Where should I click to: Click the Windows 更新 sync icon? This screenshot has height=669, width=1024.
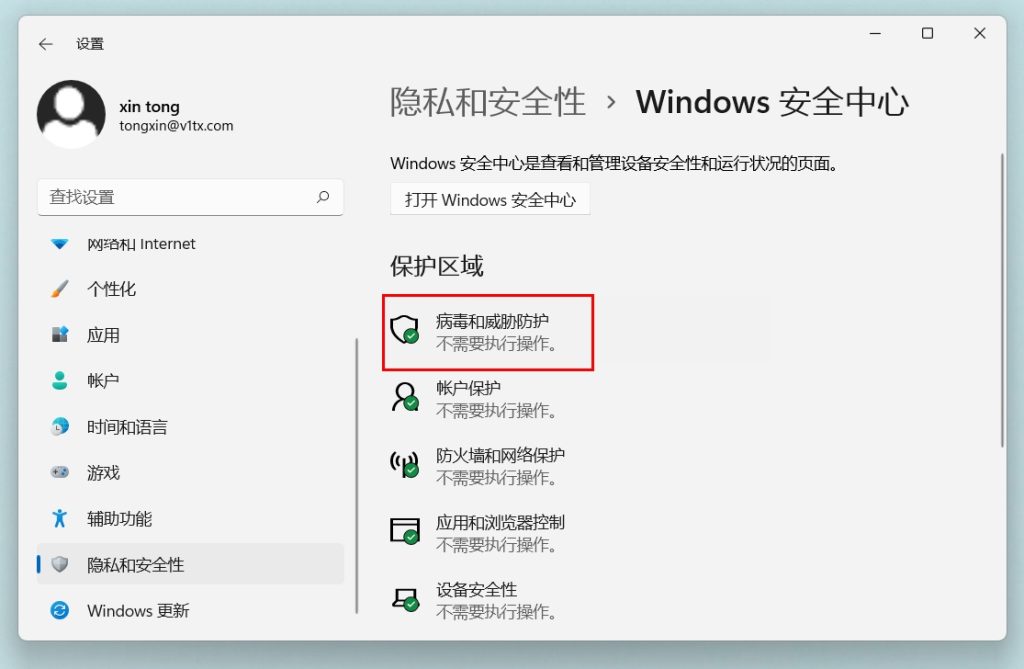pyautogui.click(x=59, y=610)
